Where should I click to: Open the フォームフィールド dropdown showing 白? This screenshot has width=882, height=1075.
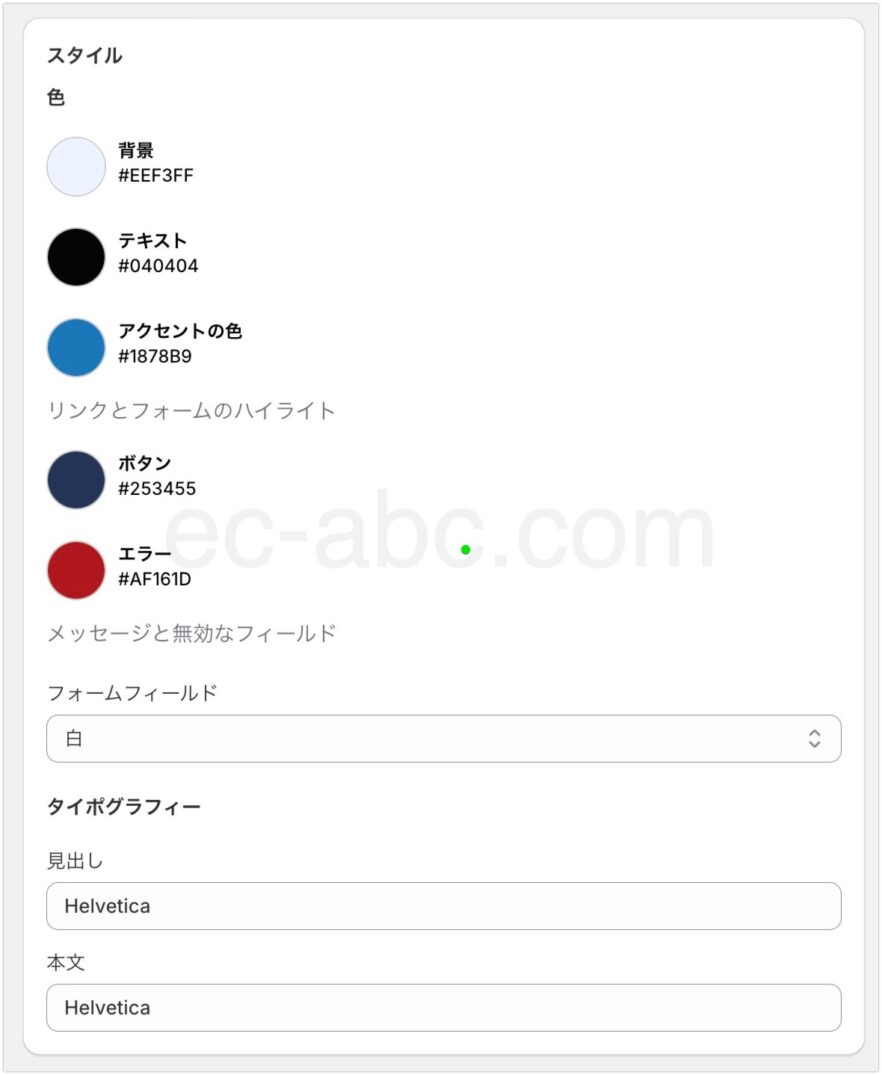(x=443, y=738)
